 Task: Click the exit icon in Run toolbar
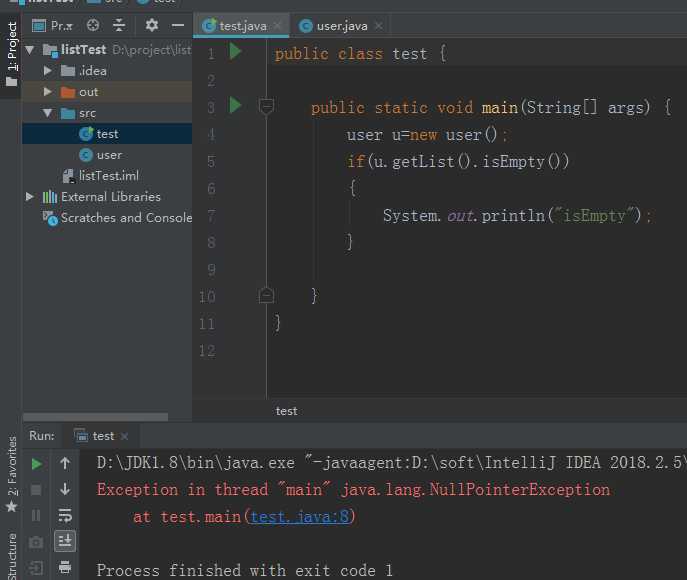tap(36, 568)
